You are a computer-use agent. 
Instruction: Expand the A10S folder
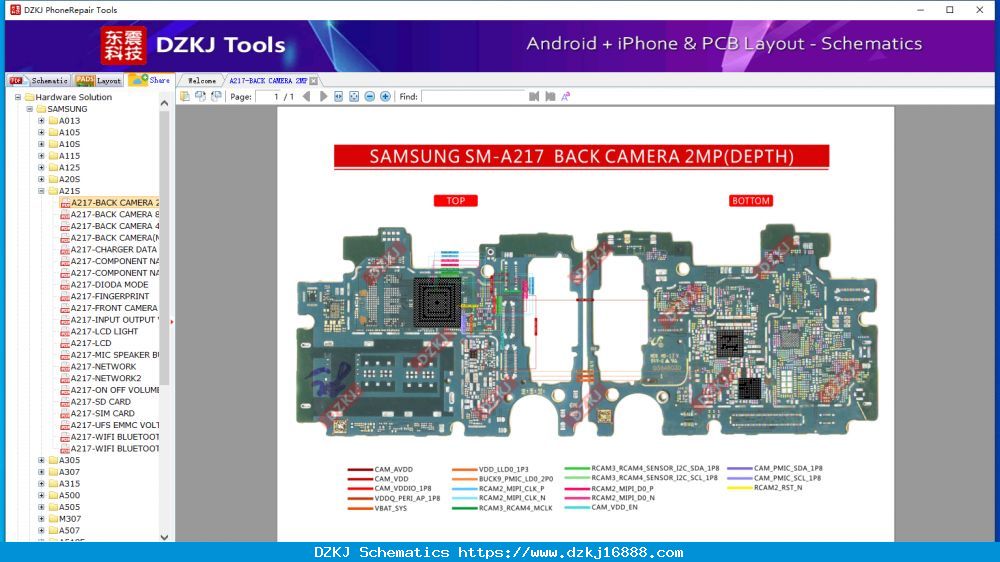(41, 144)
